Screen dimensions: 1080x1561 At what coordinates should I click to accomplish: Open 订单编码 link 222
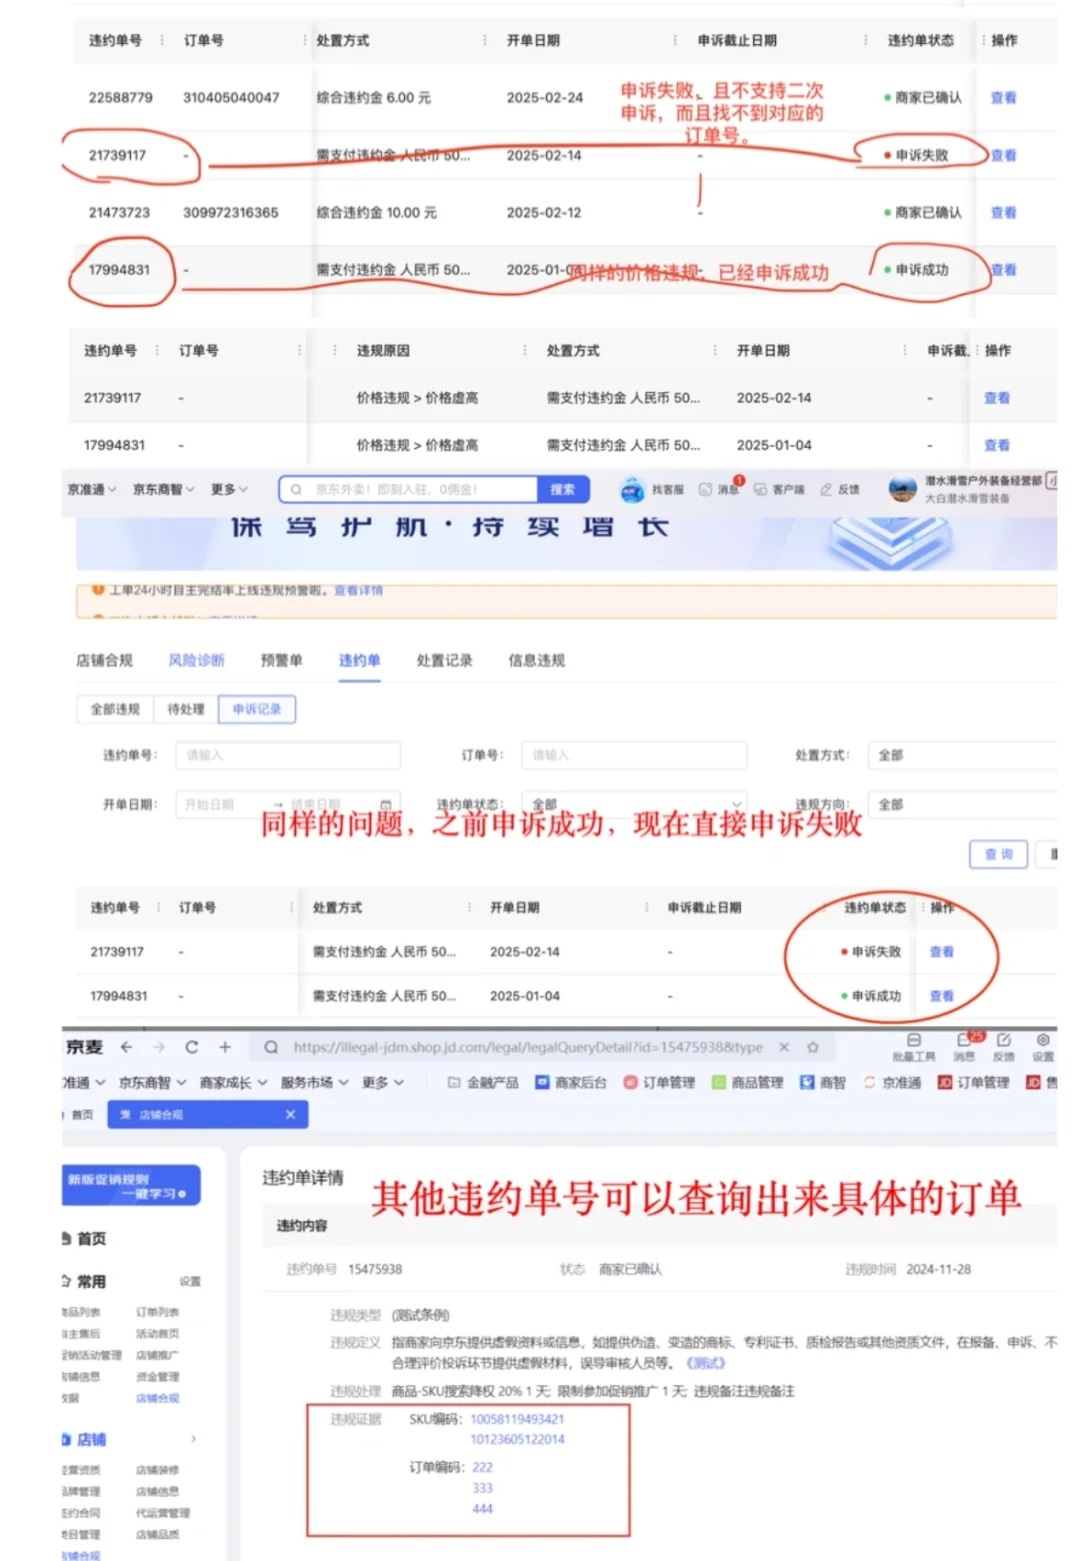(482, 1467)
